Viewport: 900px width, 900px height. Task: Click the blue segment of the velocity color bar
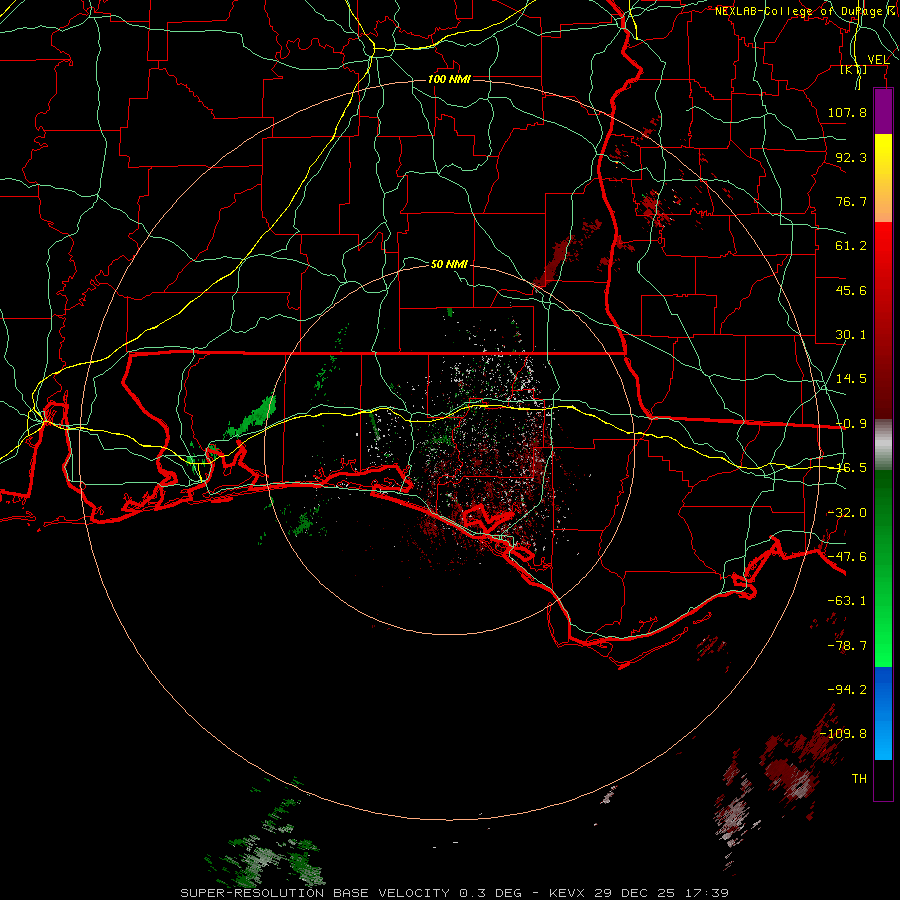pos(883,713)
